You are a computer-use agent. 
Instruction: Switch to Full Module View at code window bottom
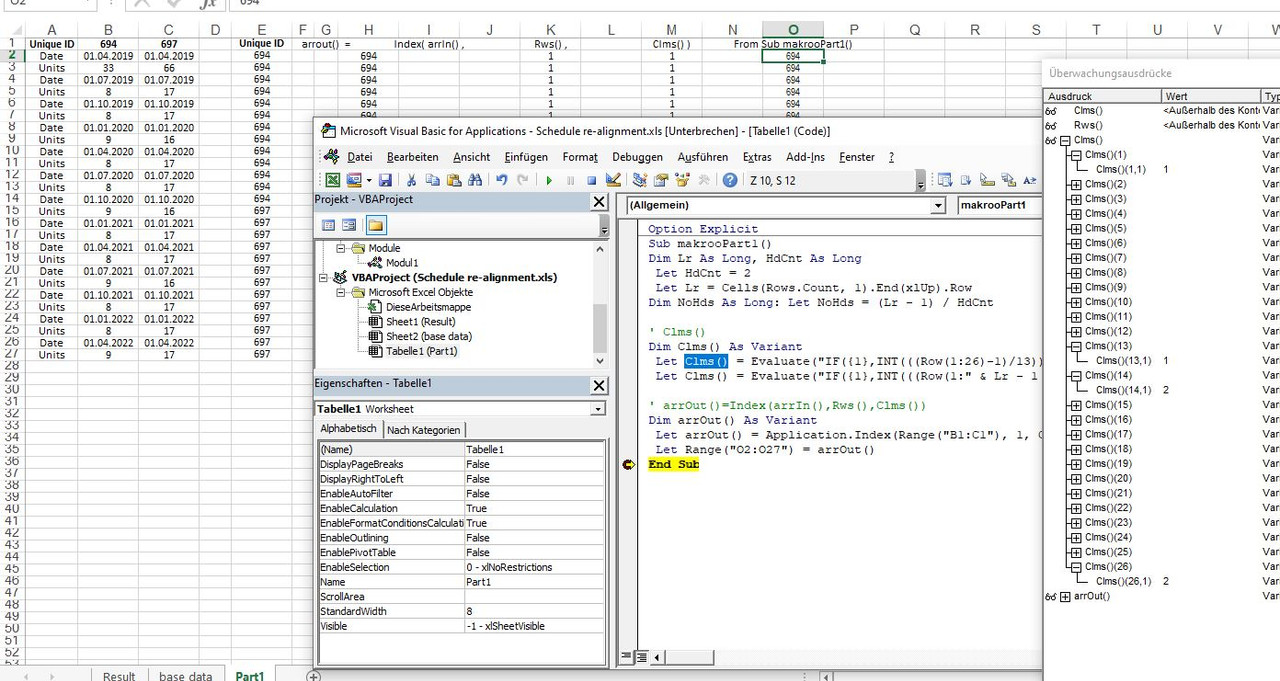click(x=641, y=657)
